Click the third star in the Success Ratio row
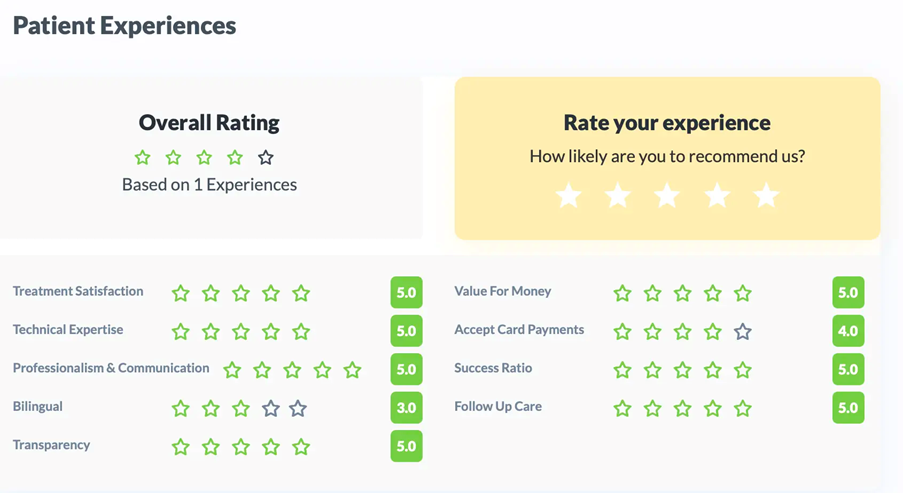Screen dimensions: 903x493 683,371
